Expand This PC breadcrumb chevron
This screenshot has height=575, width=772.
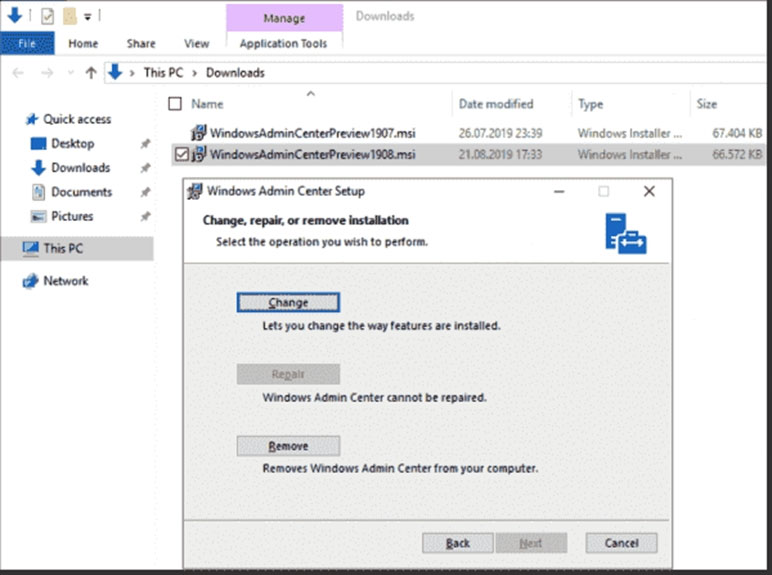(x=195, y=73)
